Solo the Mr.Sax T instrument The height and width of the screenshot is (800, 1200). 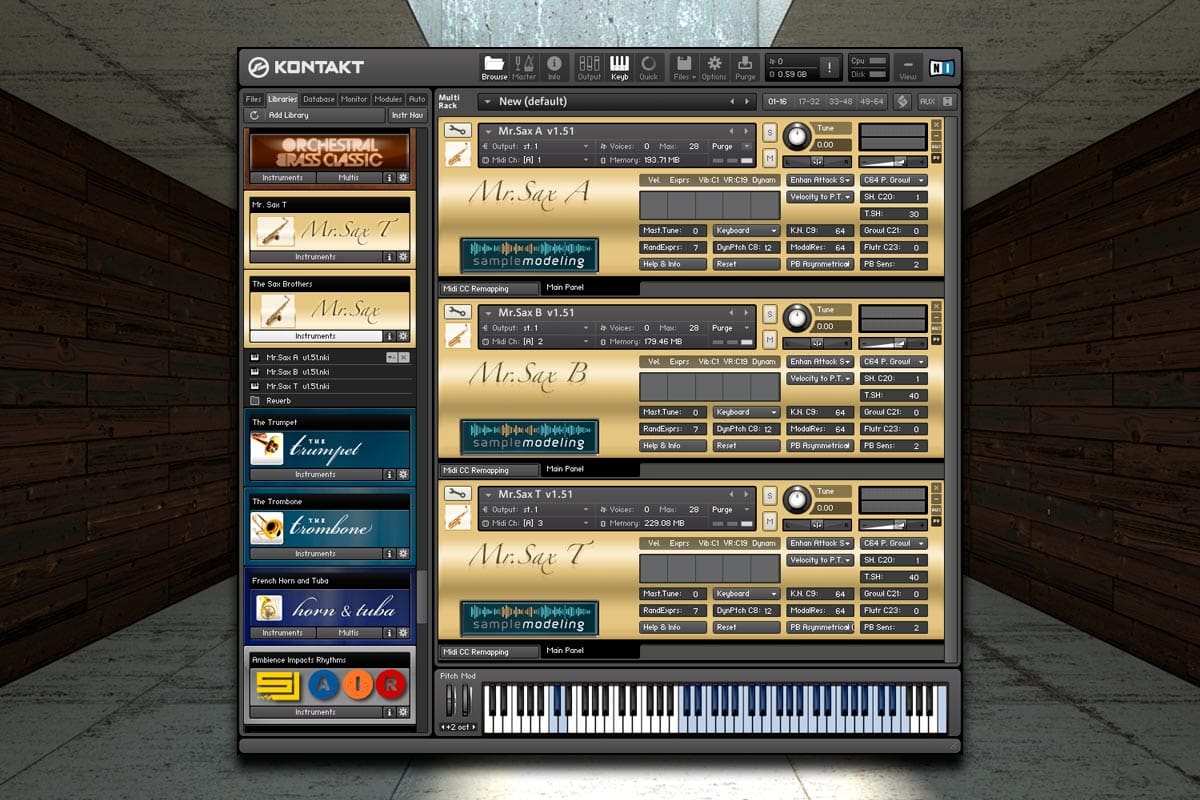[770, 495]
